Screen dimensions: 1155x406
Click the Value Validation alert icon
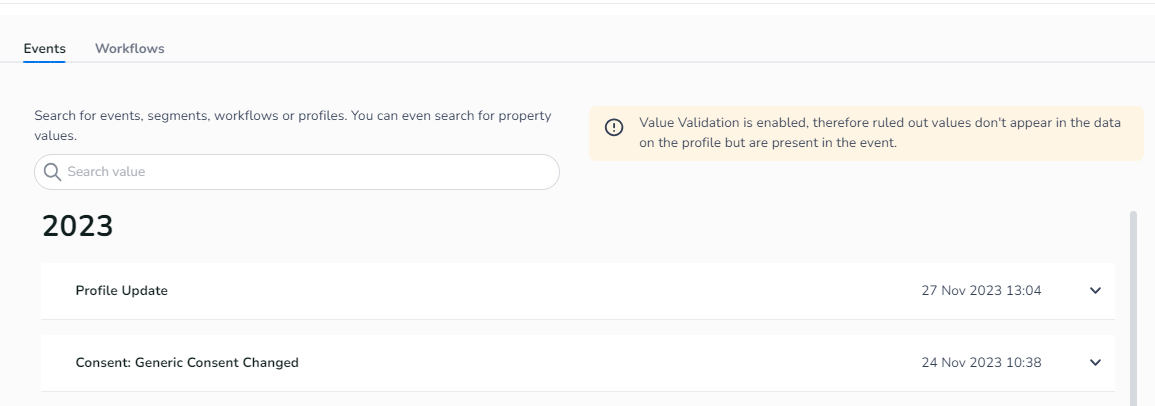click(x=615, y=127)
